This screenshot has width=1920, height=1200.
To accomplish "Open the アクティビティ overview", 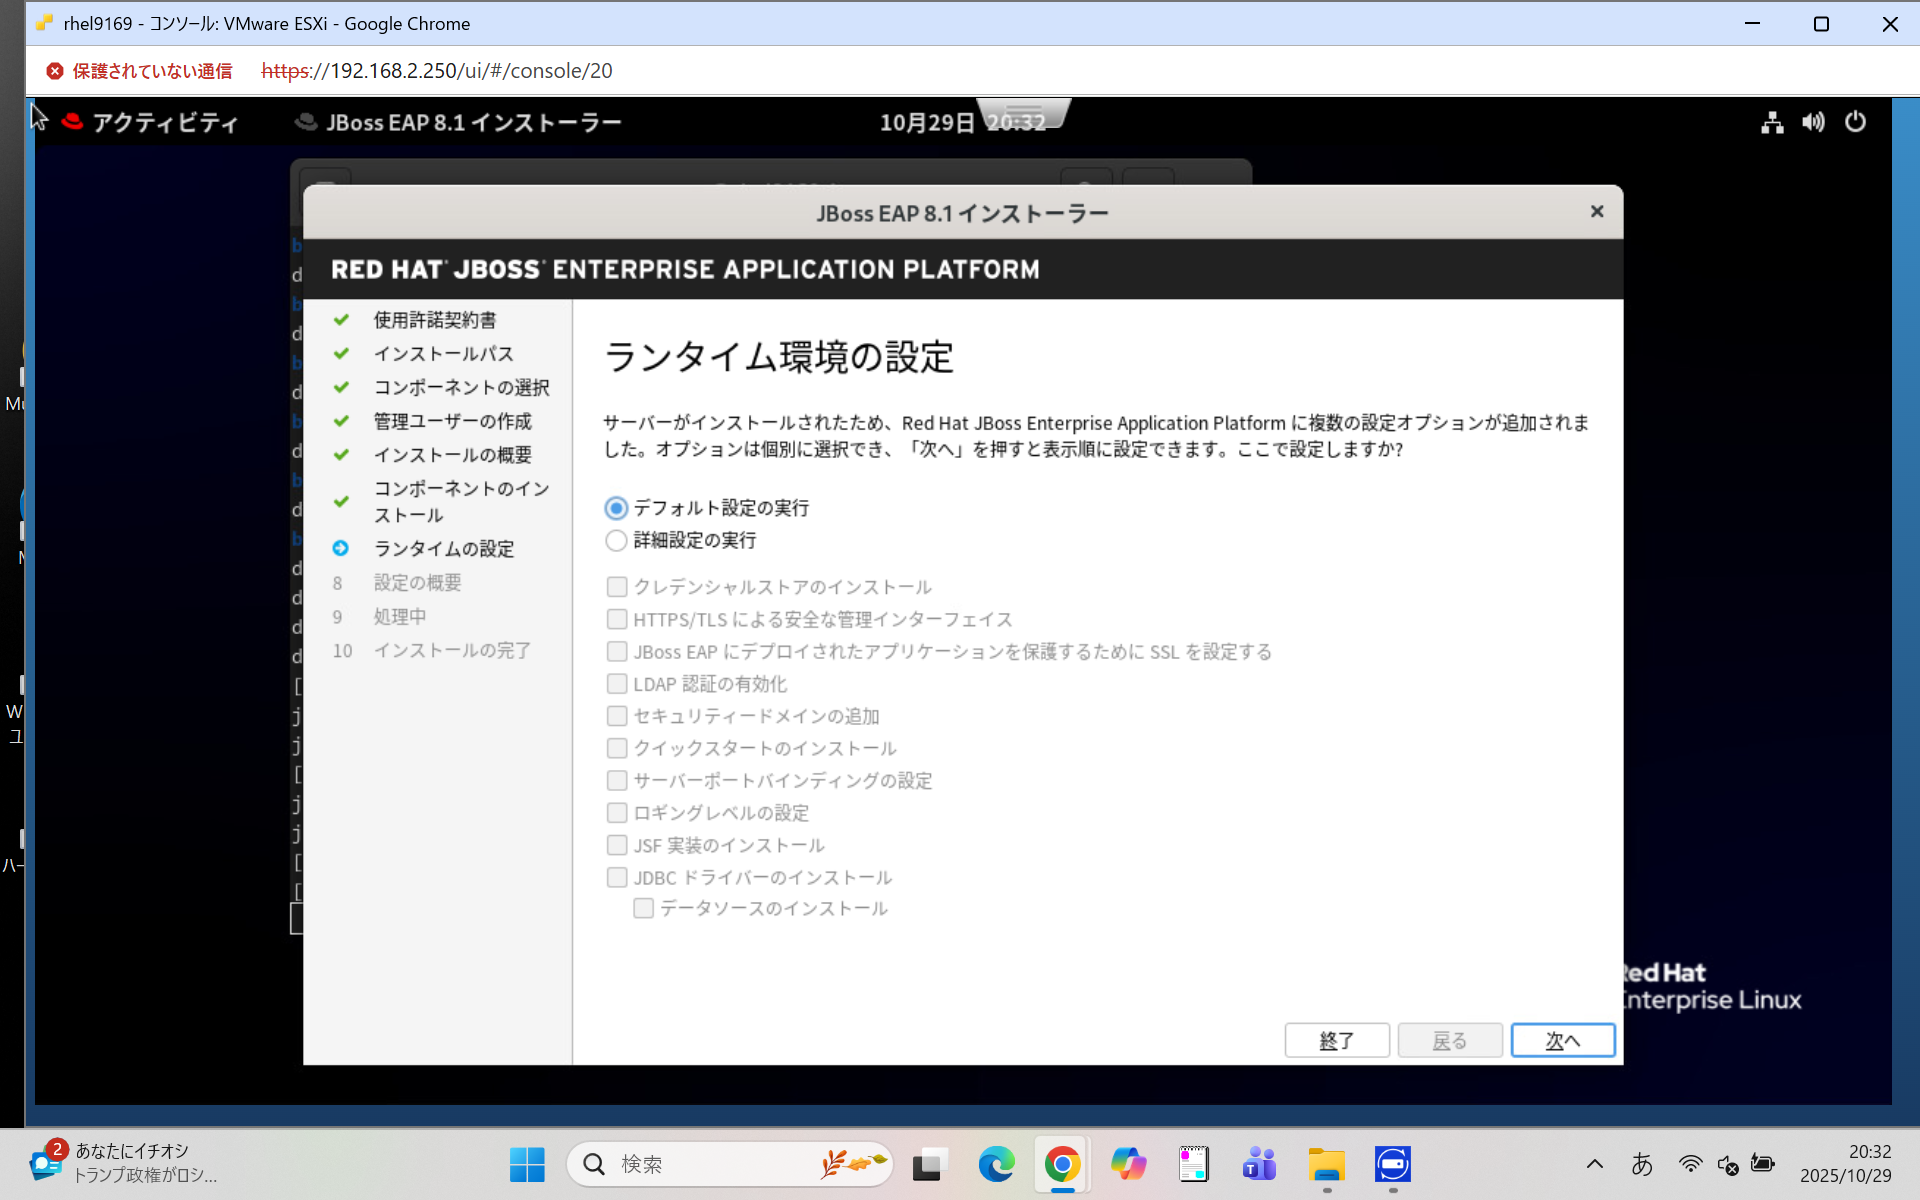I will [165, 121].
